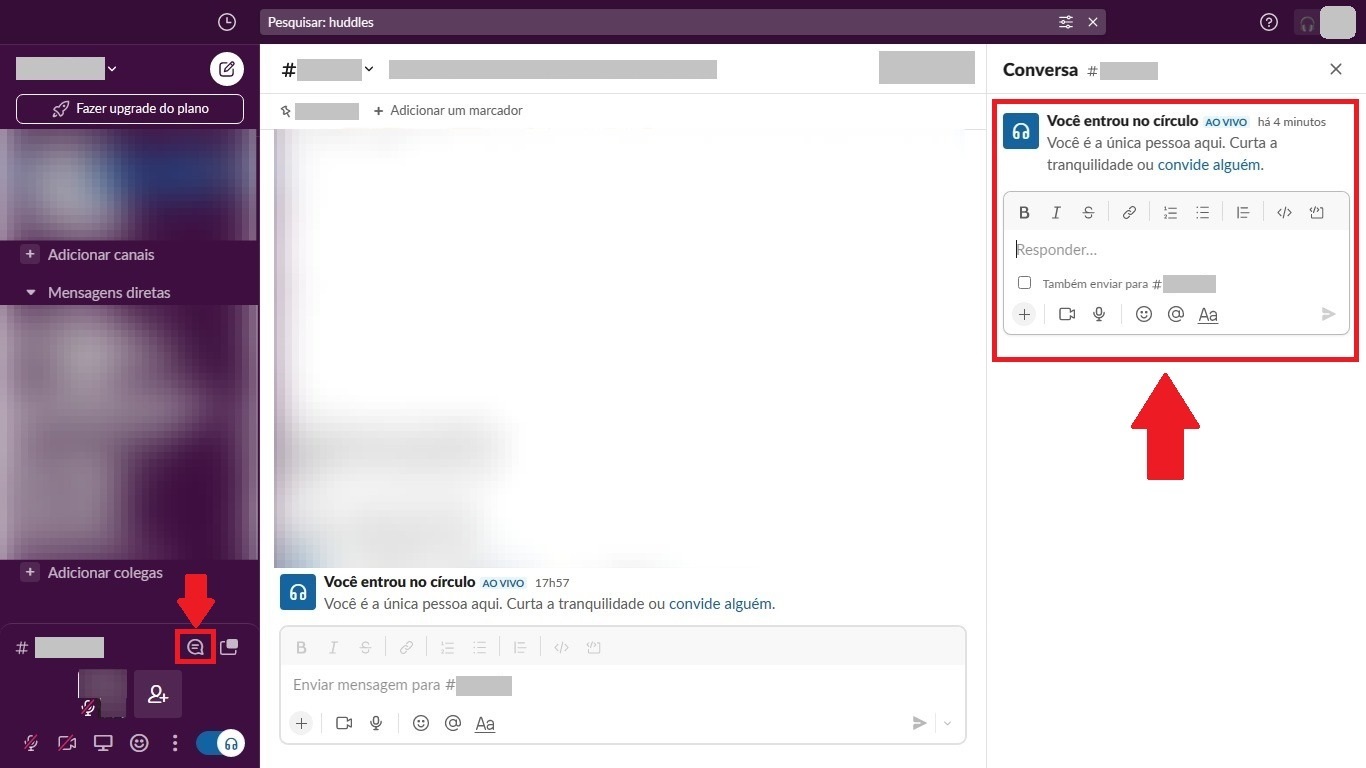Open emoji picker in thread reply
Image resolution: width=1366 pixels, height=768 pixels.
pyautogui.click(x=1144, y=314)
